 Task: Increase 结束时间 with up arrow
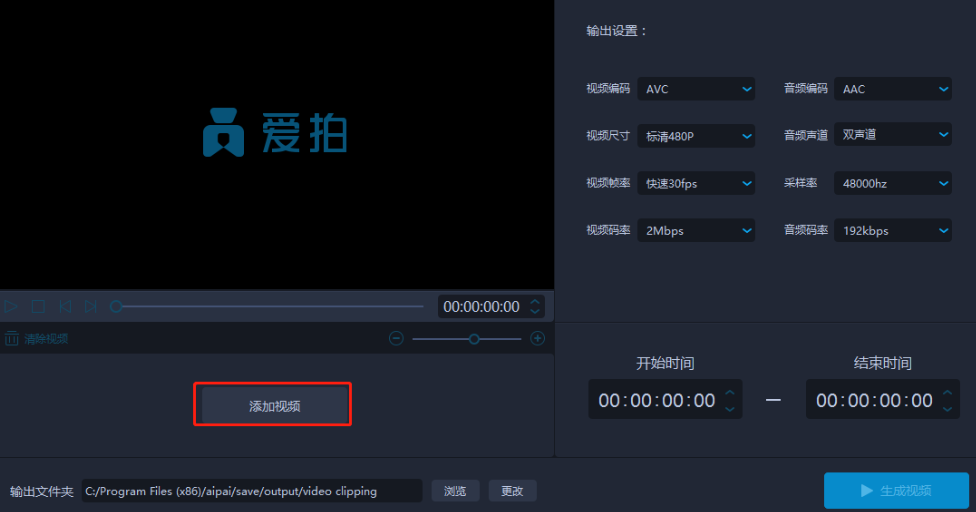(947, 393)
